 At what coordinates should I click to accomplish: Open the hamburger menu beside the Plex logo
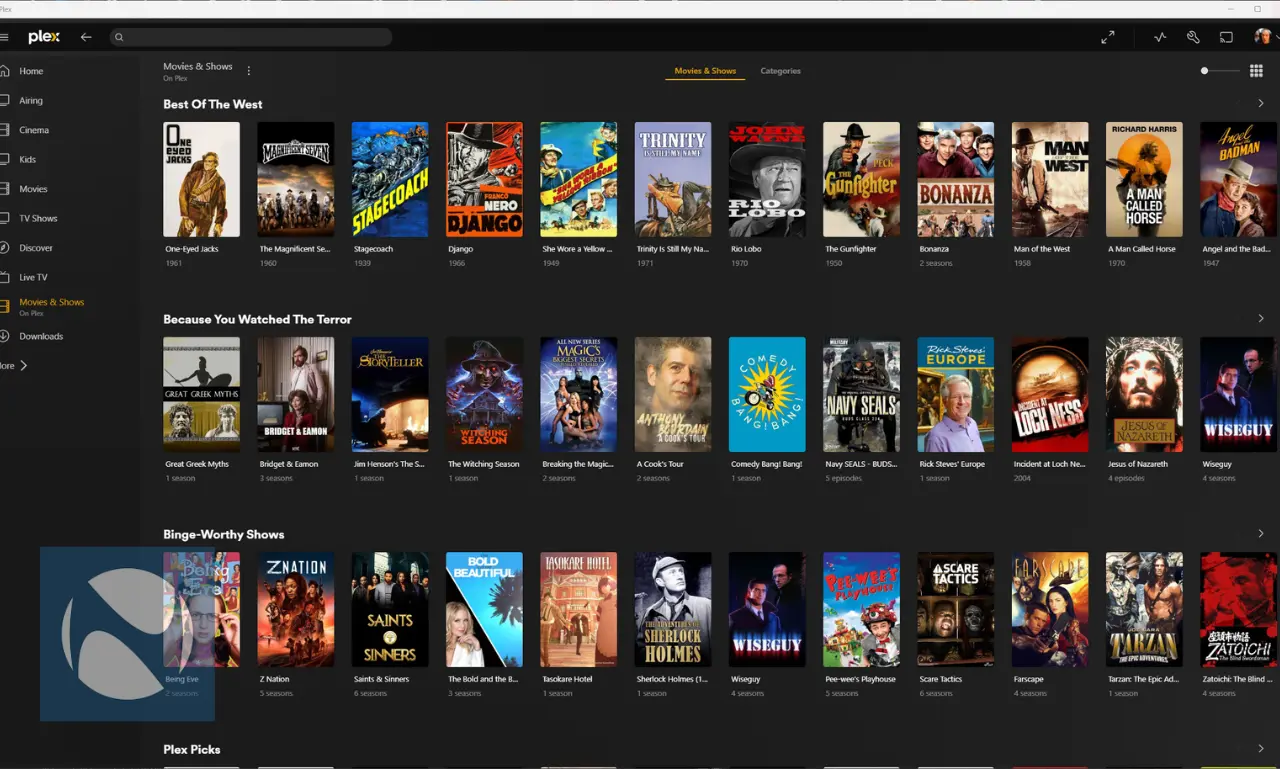pos(4,37)
